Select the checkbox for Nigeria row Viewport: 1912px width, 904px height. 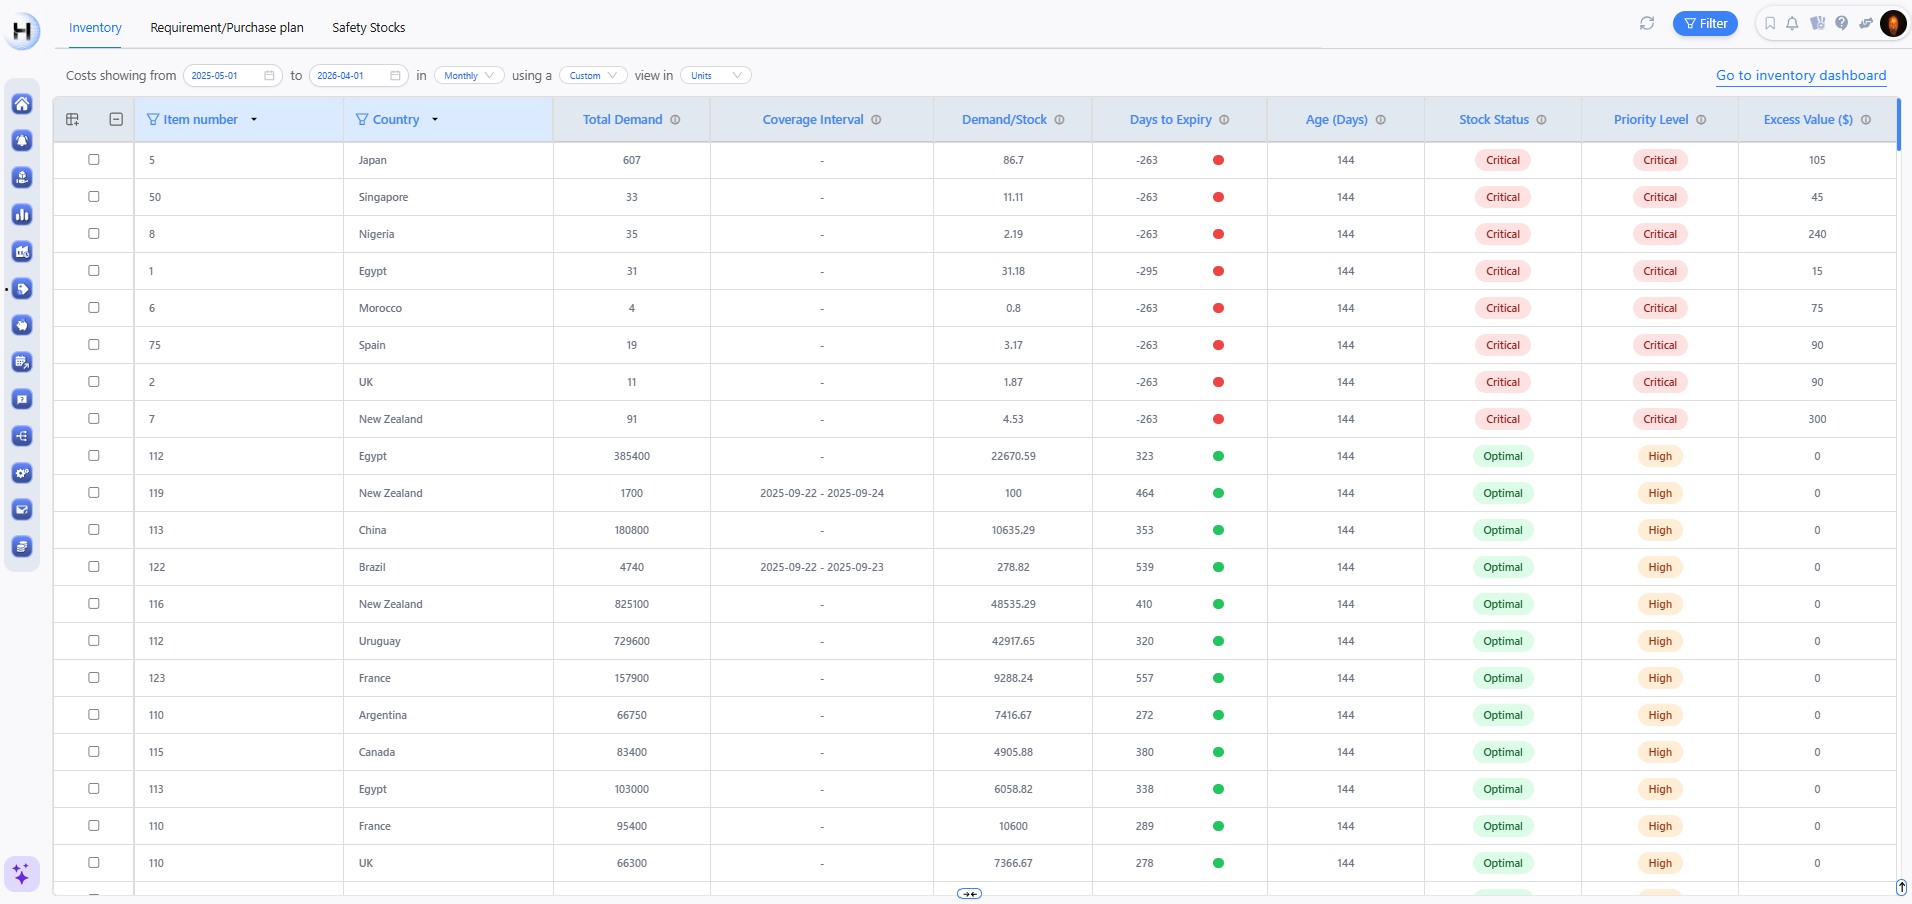(x=94, y=234)
